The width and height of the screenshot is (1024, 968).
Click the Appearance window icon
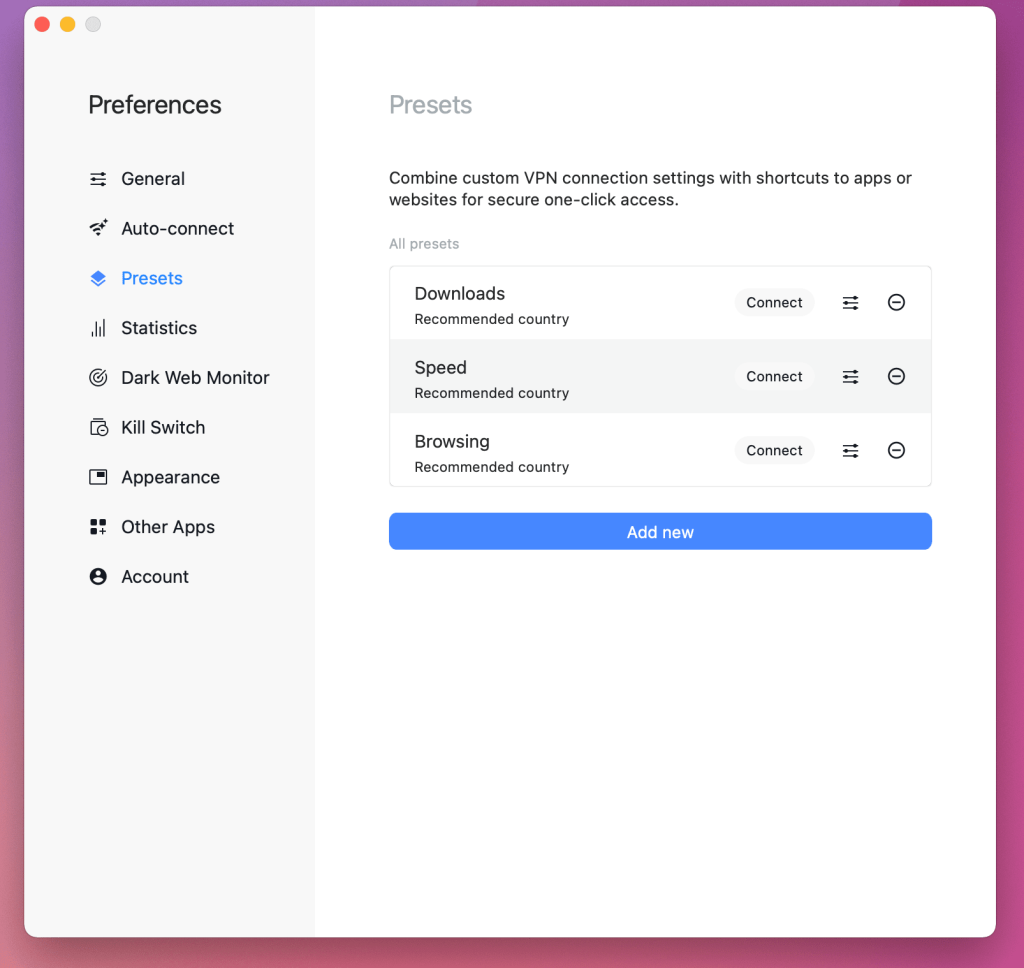point(98,477)
